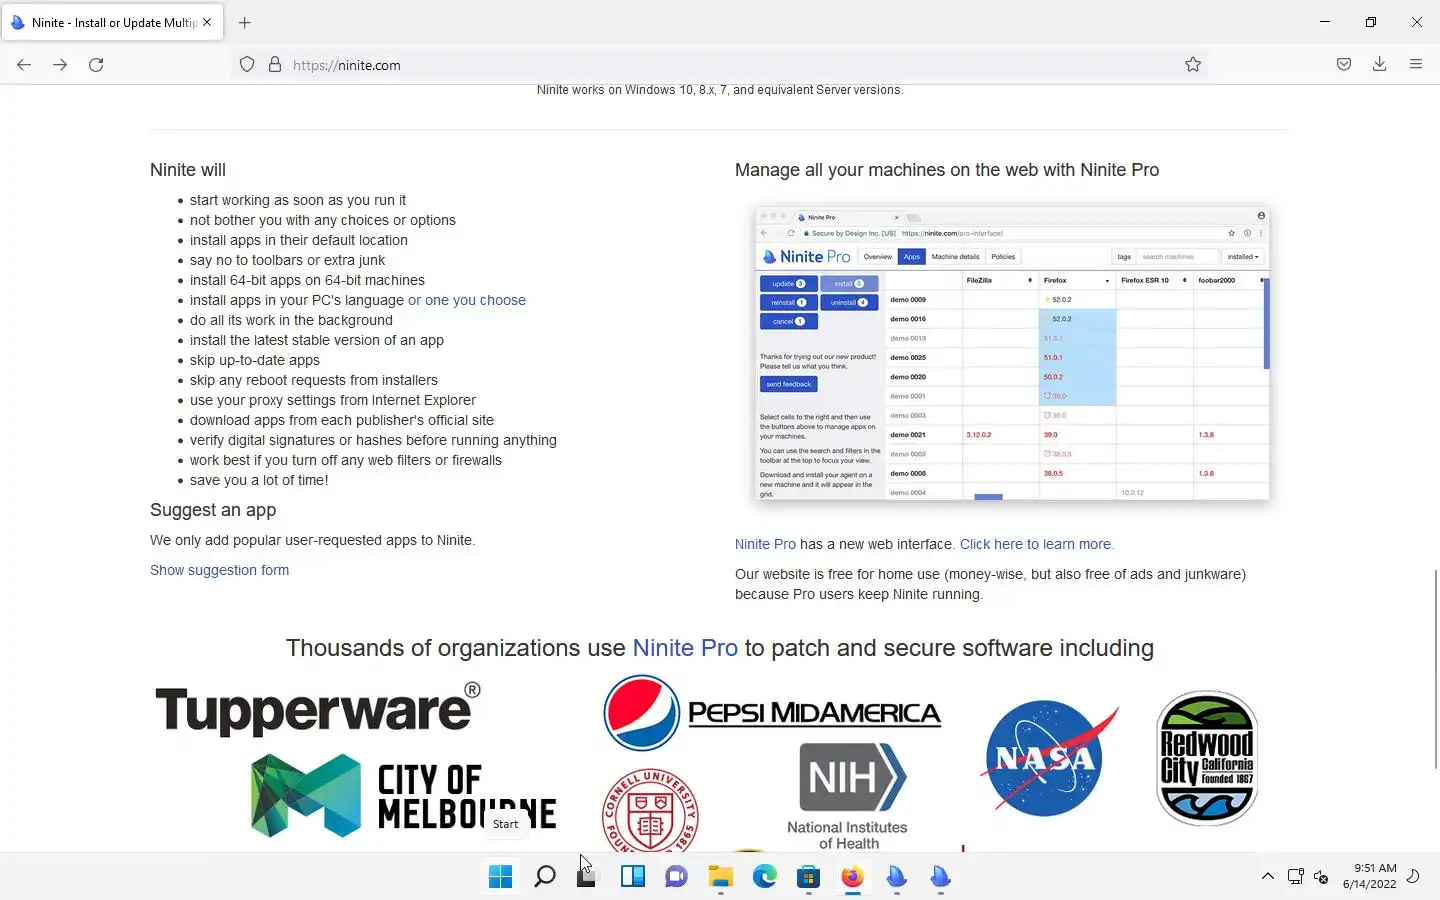1440x900 pixels.
Task: Bookmark this page with the star
Action: point(1193,65)
